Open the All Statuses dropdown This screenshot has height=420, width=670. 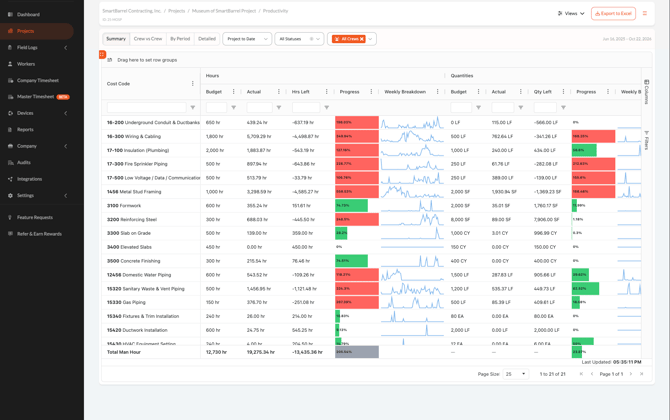click(x=299, y=39)
